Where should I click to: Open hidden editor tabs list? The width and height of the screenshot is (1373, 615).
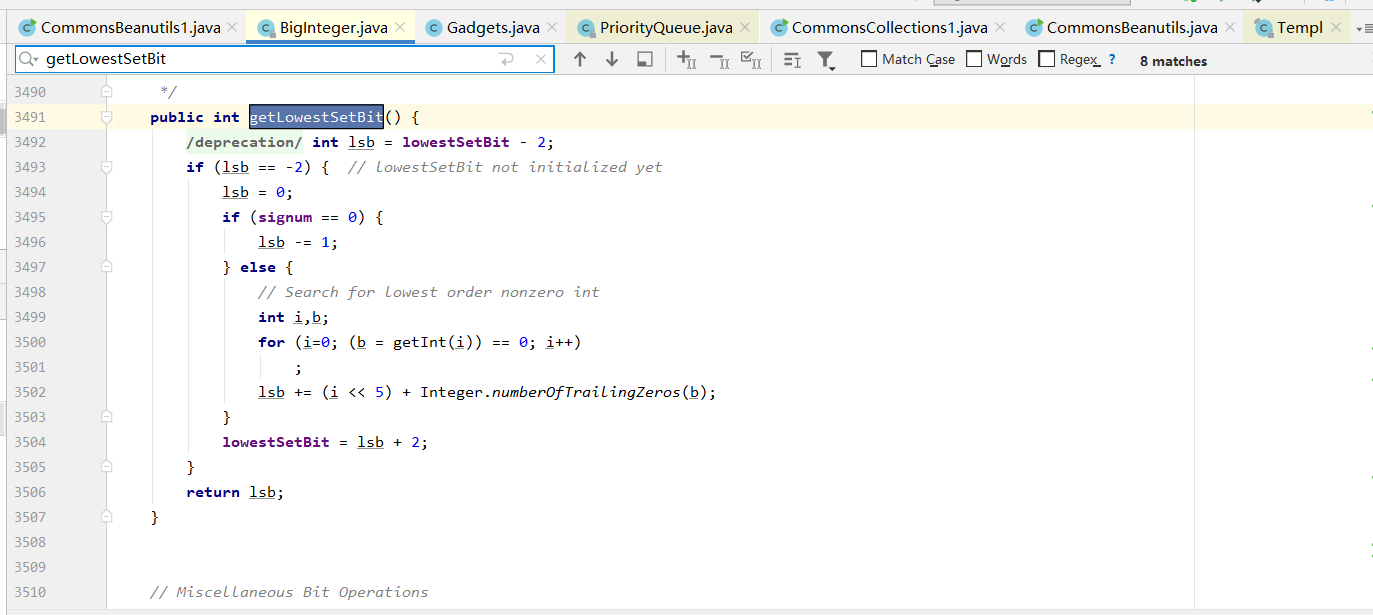pyautogui.click(x=1362, y=29)
